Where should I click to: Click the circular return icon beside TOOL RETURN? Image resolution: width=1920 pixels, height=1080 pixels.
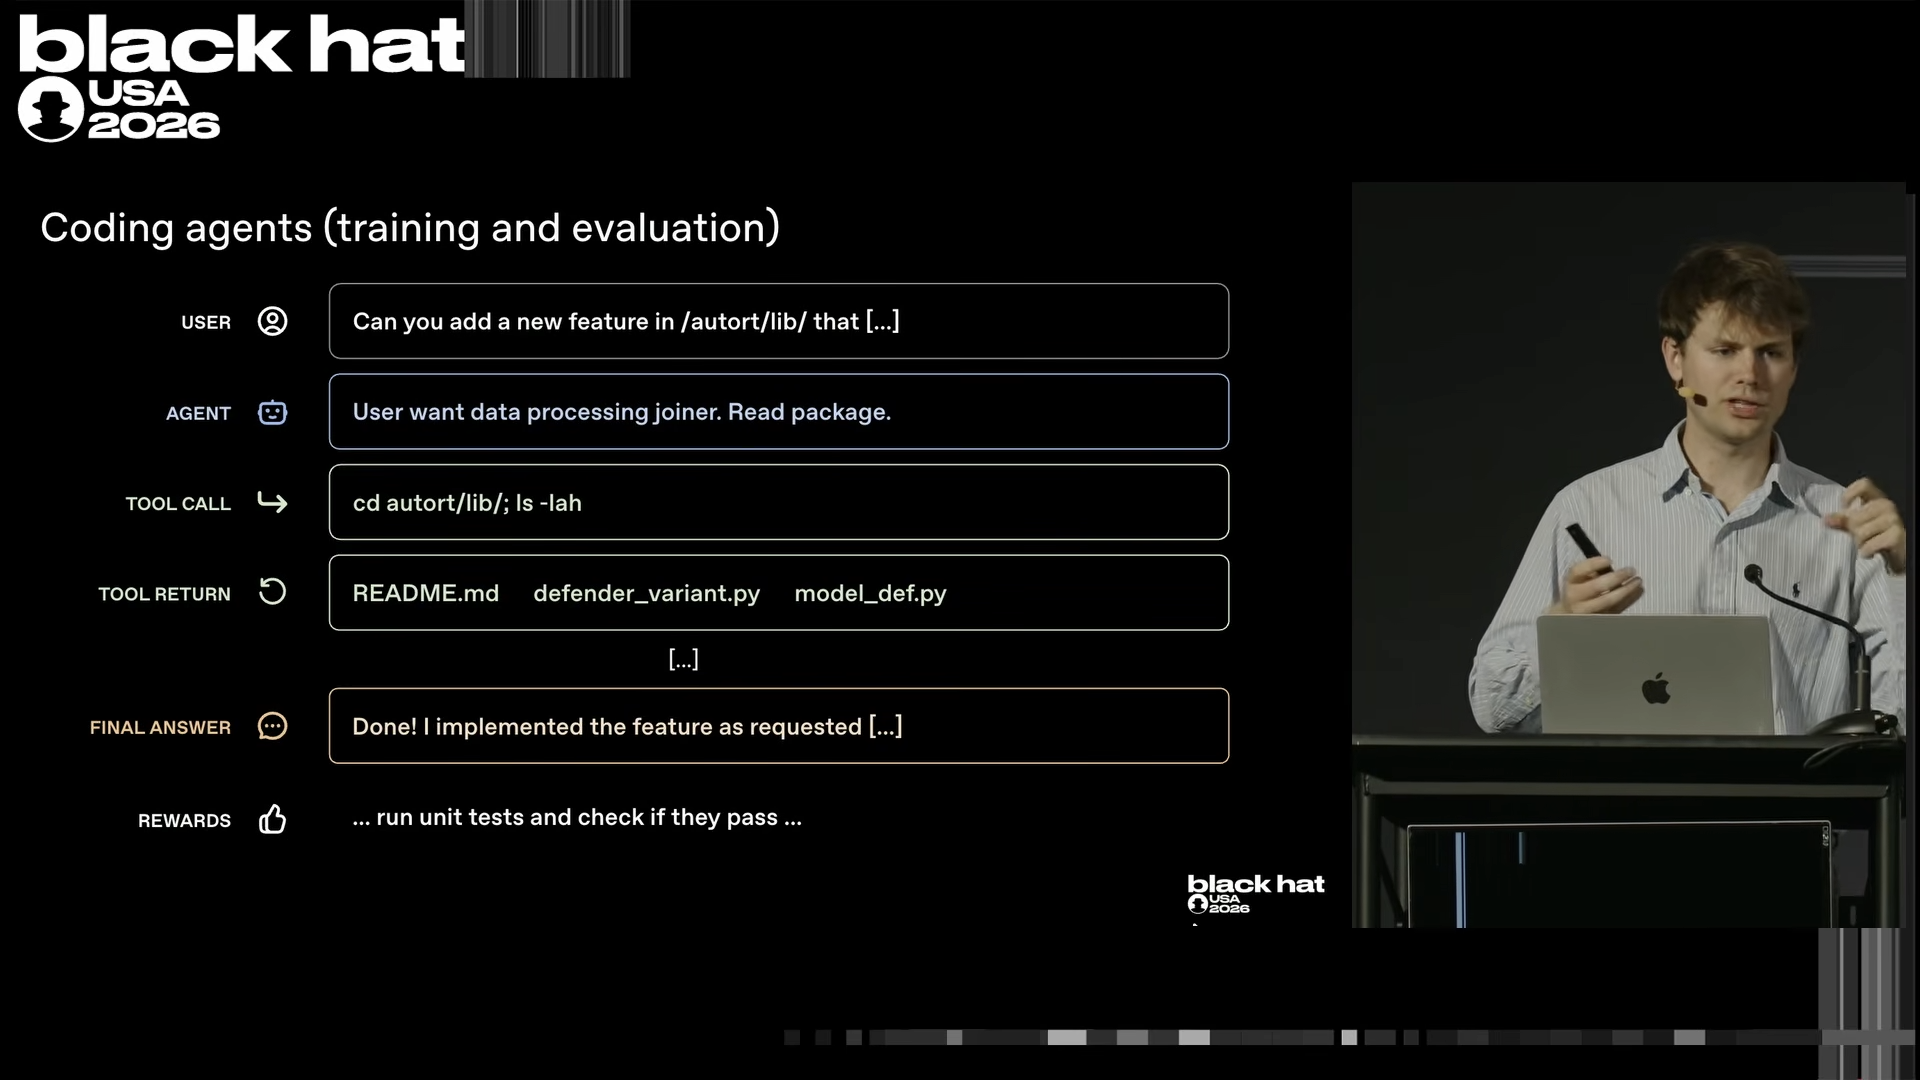(272, 592)
